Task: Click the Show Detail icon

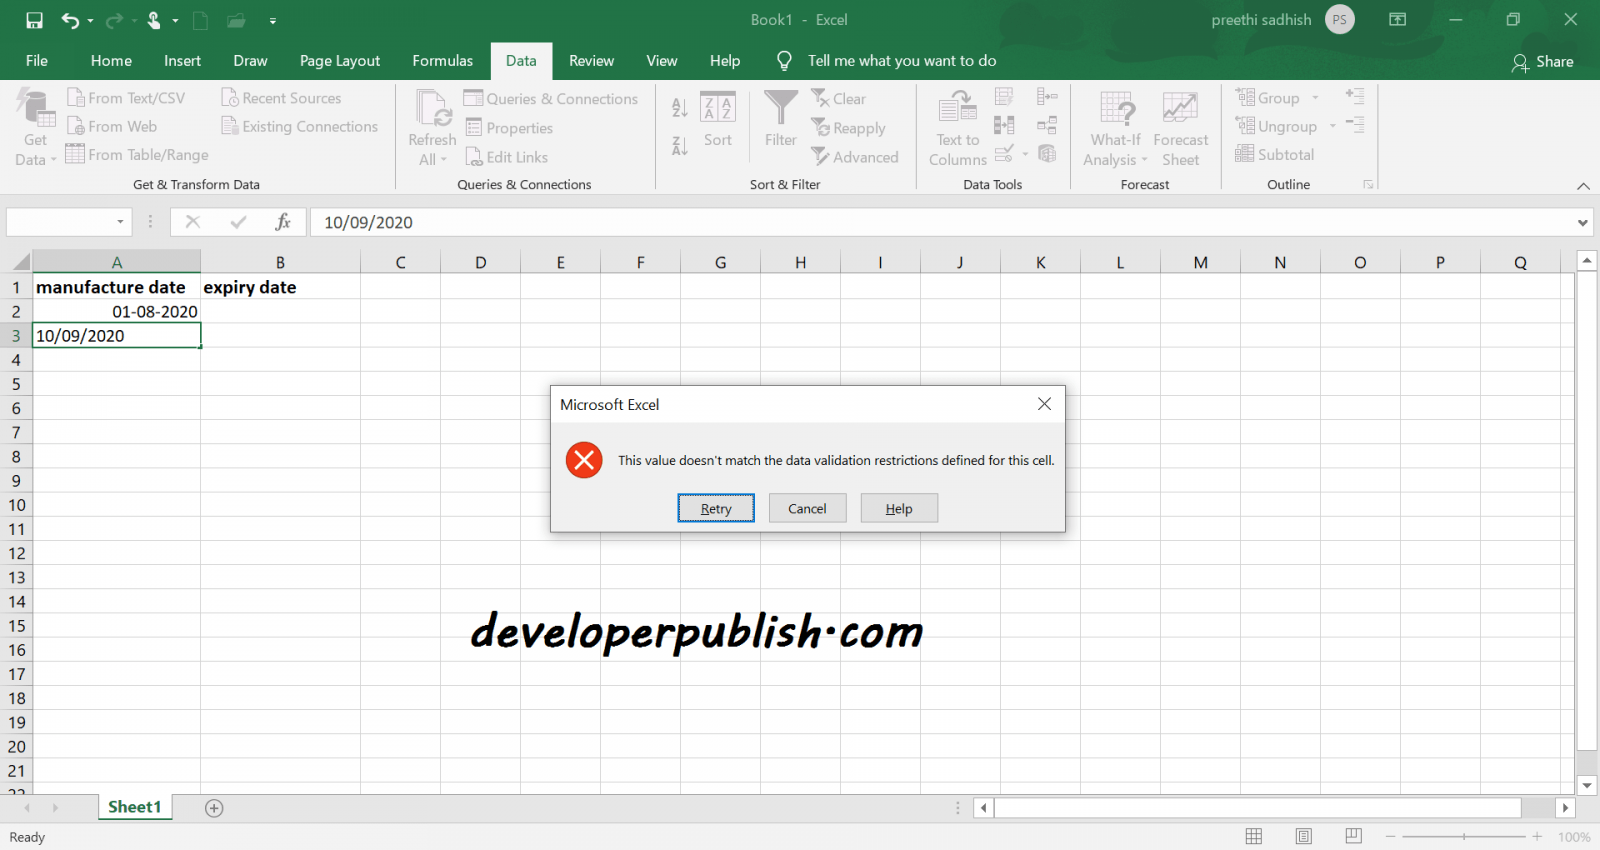Action: [1355, 96]
